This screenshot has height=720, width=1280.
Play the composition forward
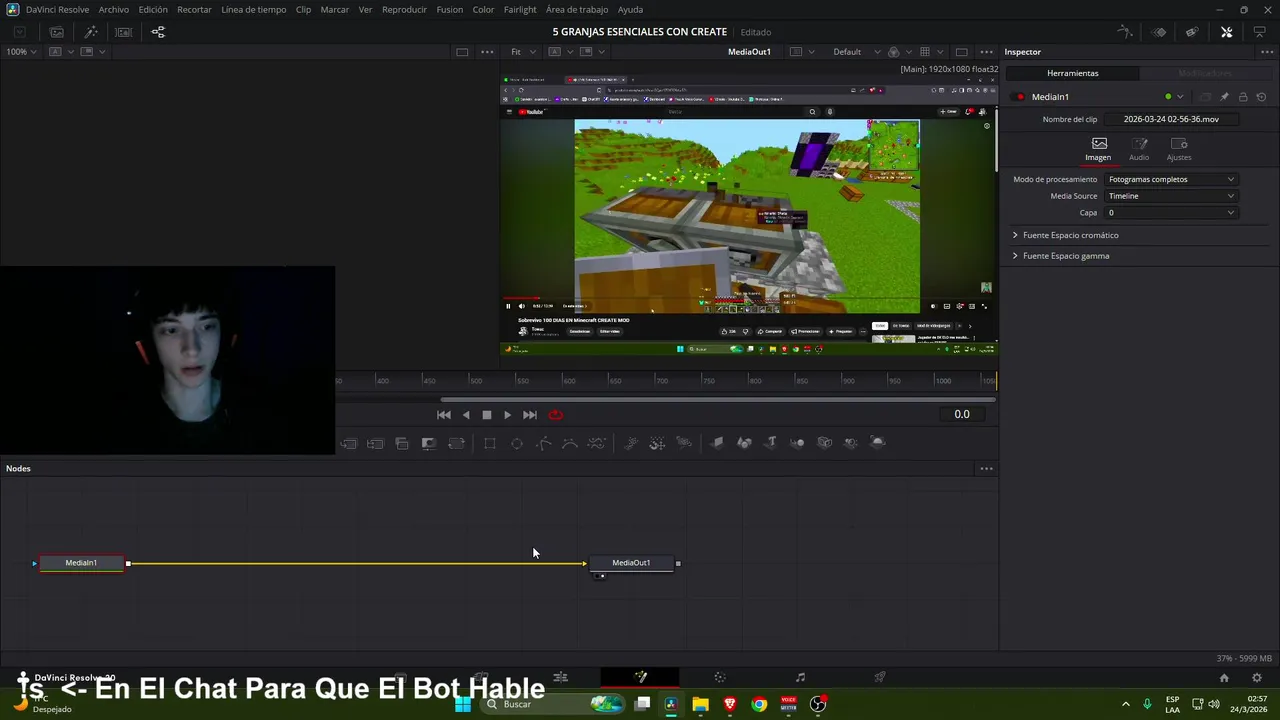[x=507, y=415]
